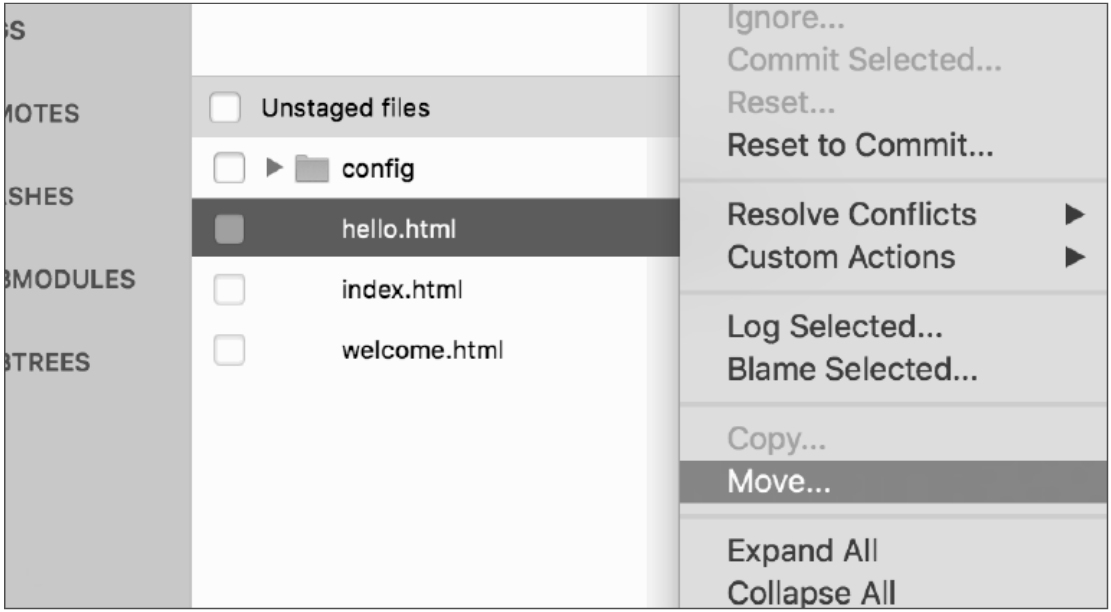1111x612 pixels.
Task: Click Blame Selected... menu item
Action: pyautogui.click(x=852, y=370)
